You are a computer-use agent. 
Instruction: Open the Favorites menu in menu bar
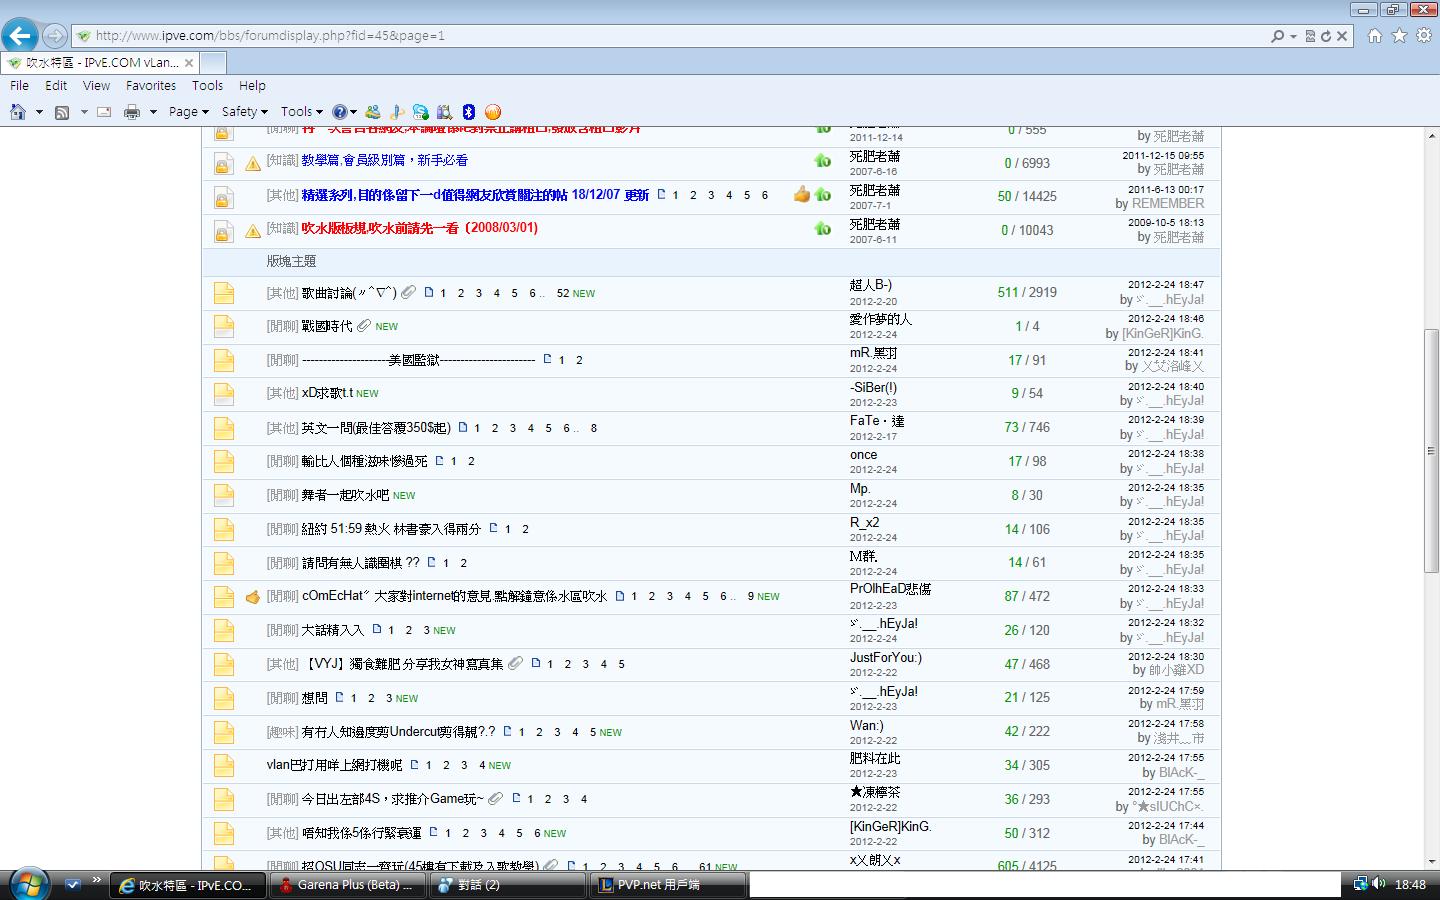pyautogui.click(x=150, y=86)
